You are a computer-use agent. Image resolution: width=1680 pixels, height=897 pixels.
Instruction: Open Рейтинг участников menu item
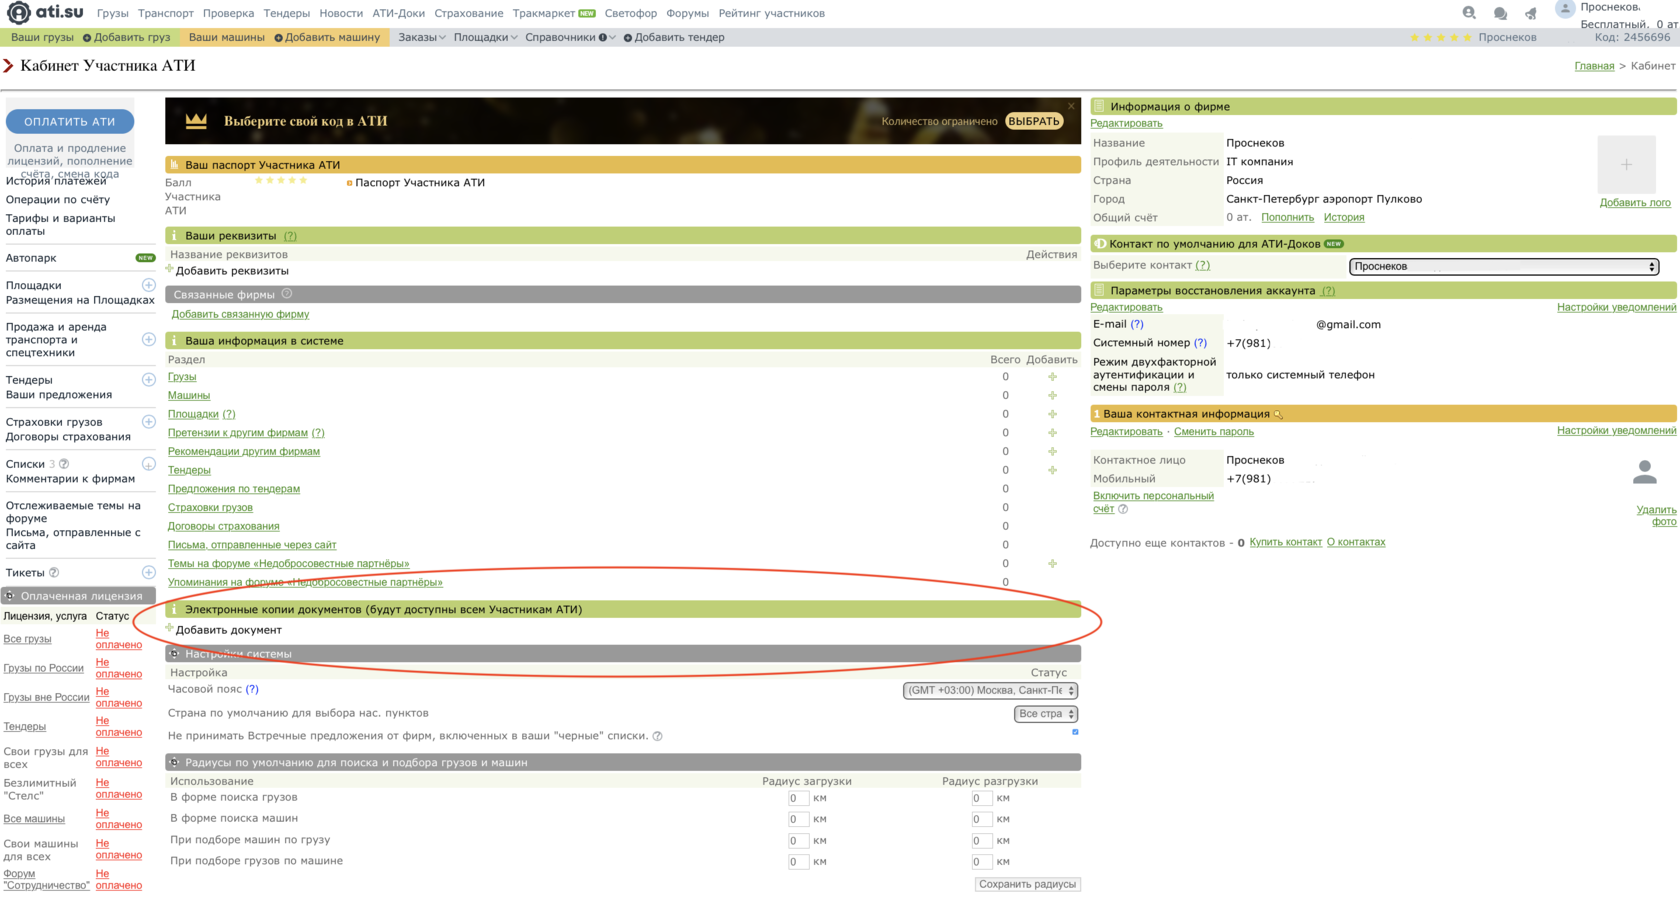771,13
